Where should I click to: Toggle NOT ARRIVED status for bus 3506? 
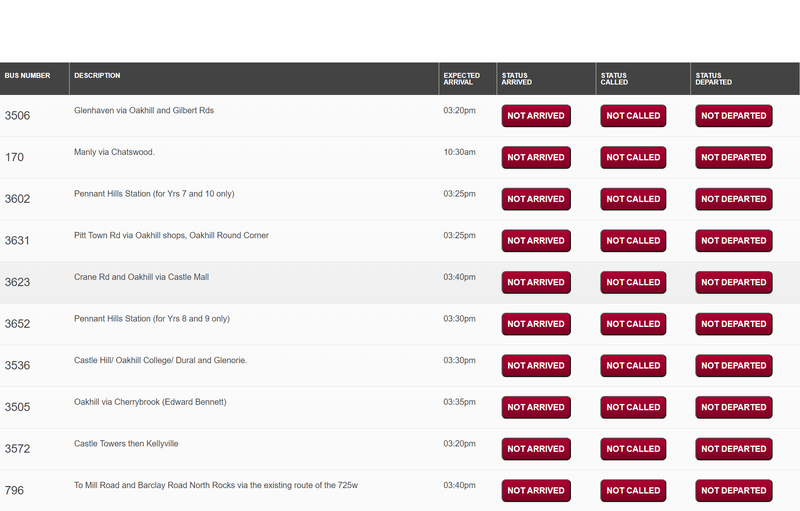pyautogui.click(x=536, y=116)
